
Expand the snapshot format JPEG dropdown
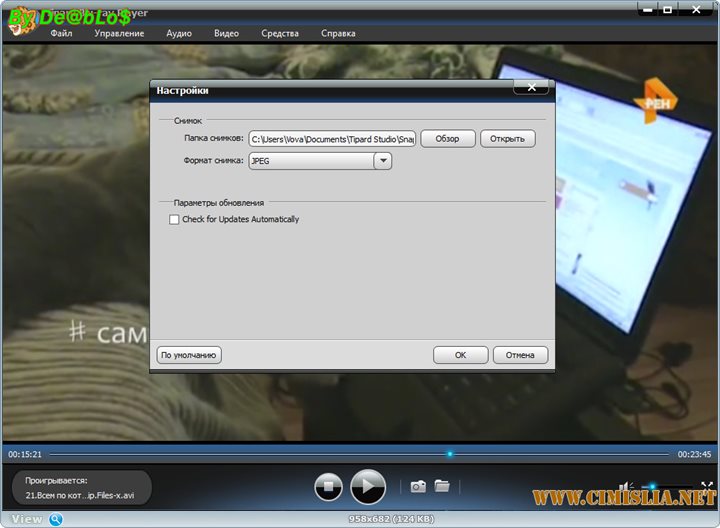click(383, 161)
